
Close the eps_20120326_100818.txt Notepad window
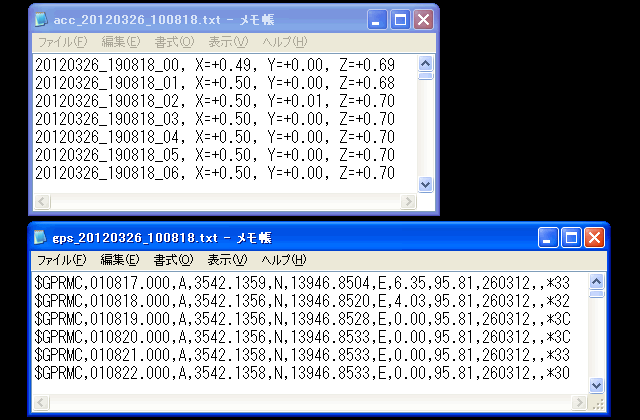click(x=595, y=237)
